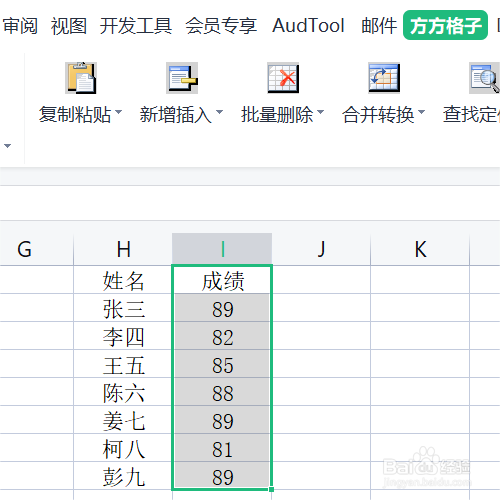Switch to the AudTool tab

pyautogui.click(x=308, y=26)
